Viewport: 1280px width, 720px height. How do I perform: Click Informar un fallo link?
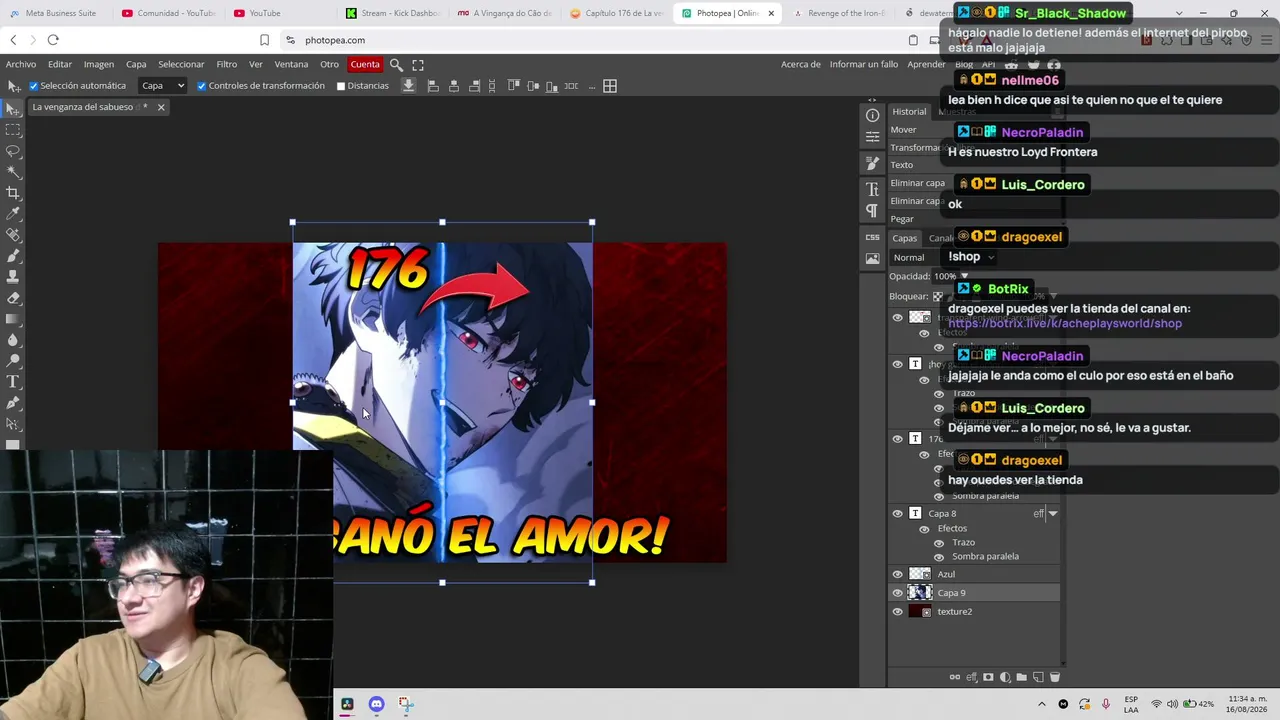coord(864,64)
